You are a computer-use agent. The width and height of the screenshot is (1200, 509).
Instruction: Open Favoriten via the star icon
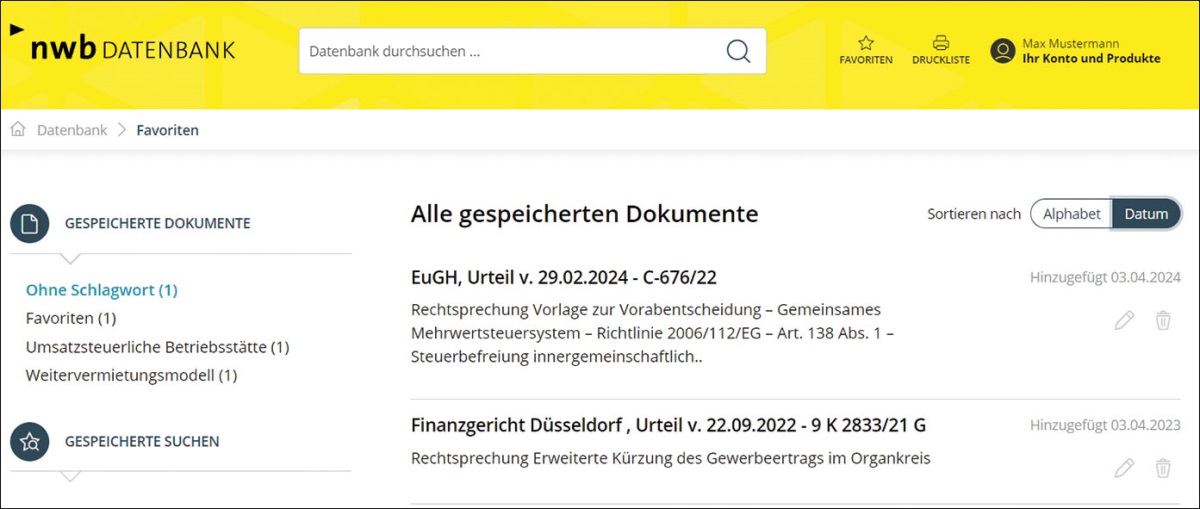866,44
